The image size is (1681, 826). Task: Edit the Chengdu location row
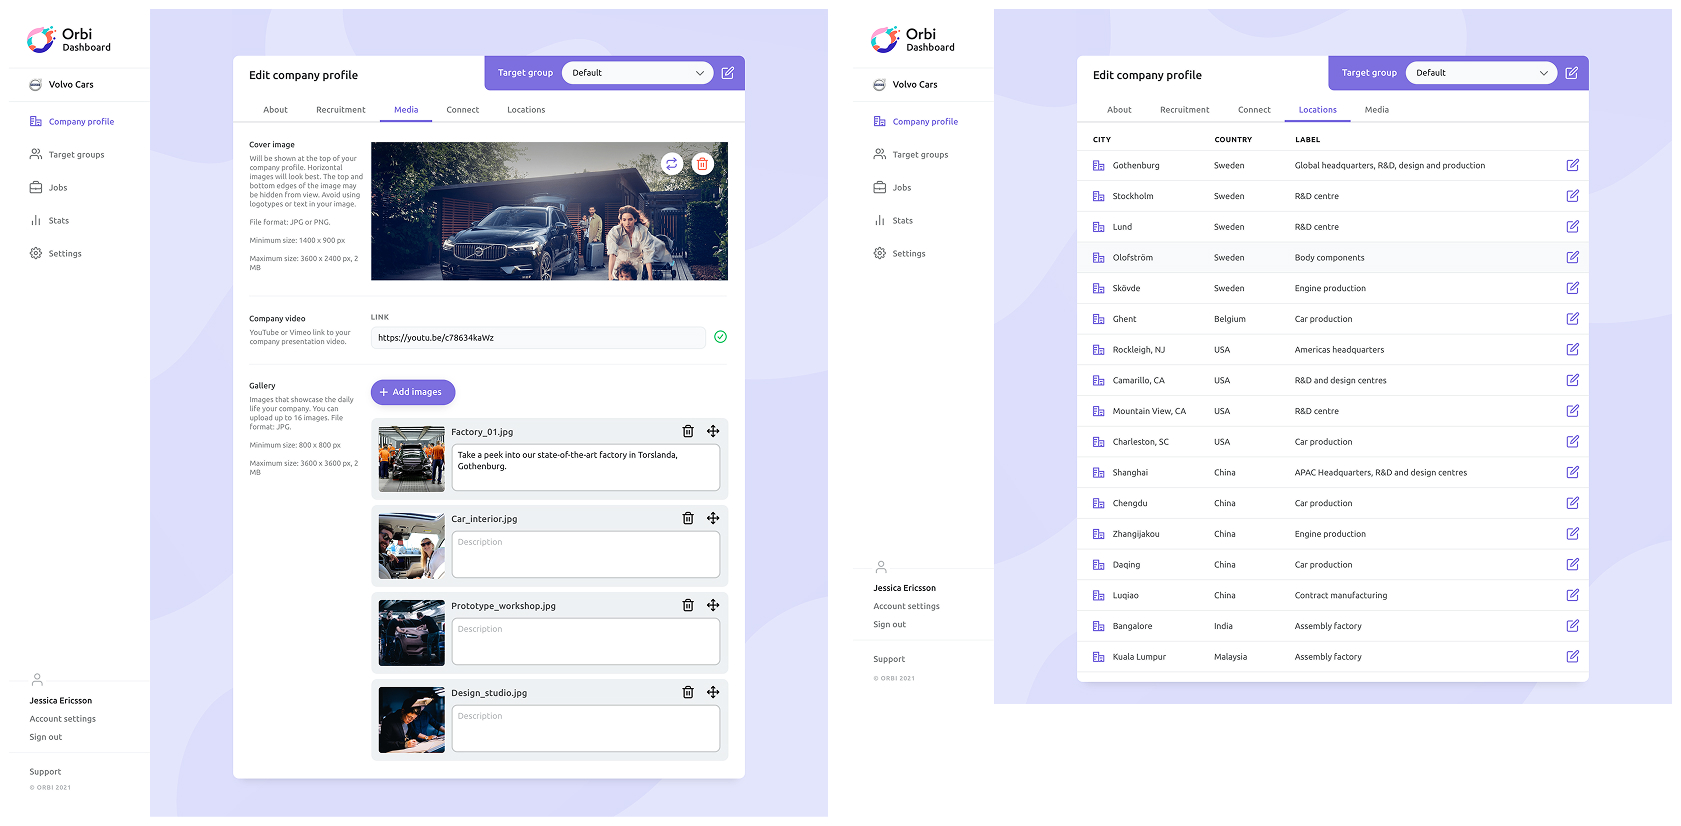(x=1573, y=503)
